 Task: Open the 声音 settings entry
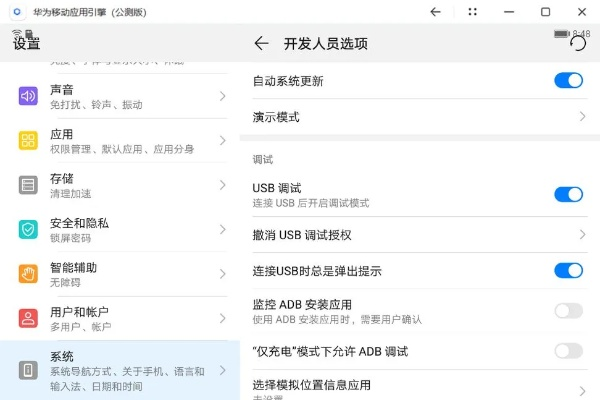point(120,96)
